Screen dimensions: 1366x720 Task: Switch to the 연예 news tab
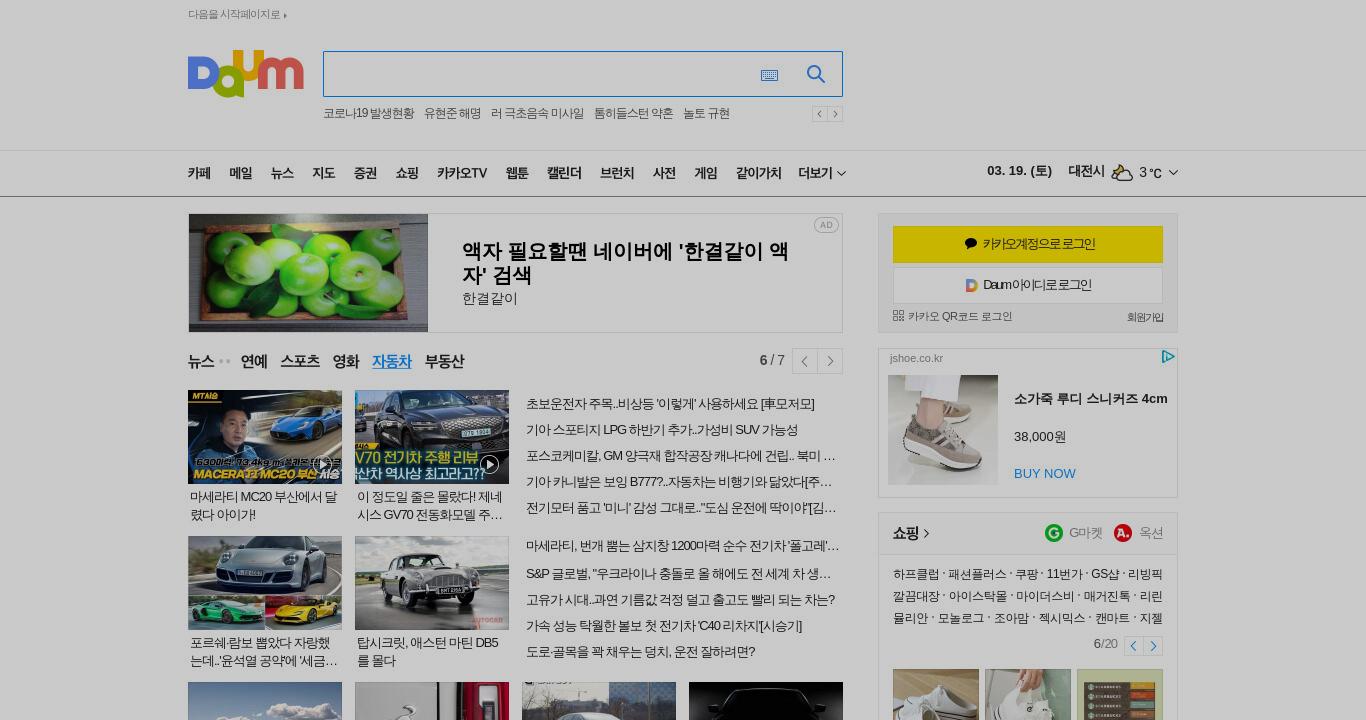[254, 361]
